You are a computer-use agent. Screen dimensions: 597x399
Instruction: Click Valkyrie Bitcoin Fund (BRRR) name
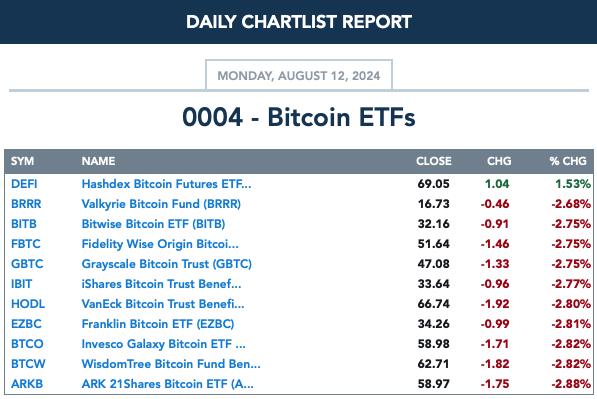click(x=161, y=204)
